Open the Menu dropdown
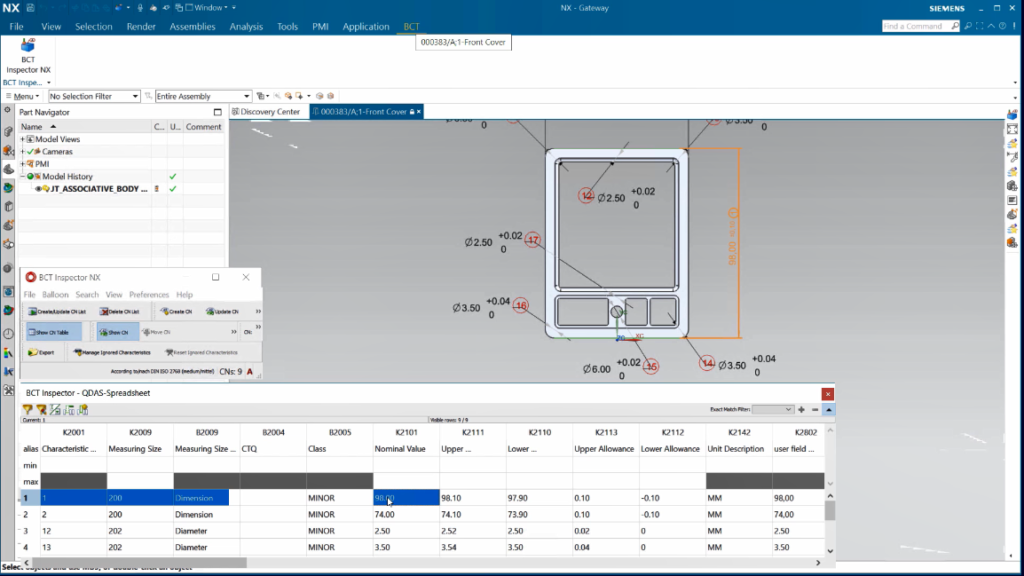This screenshot has height=576, width=1024. 23,96
